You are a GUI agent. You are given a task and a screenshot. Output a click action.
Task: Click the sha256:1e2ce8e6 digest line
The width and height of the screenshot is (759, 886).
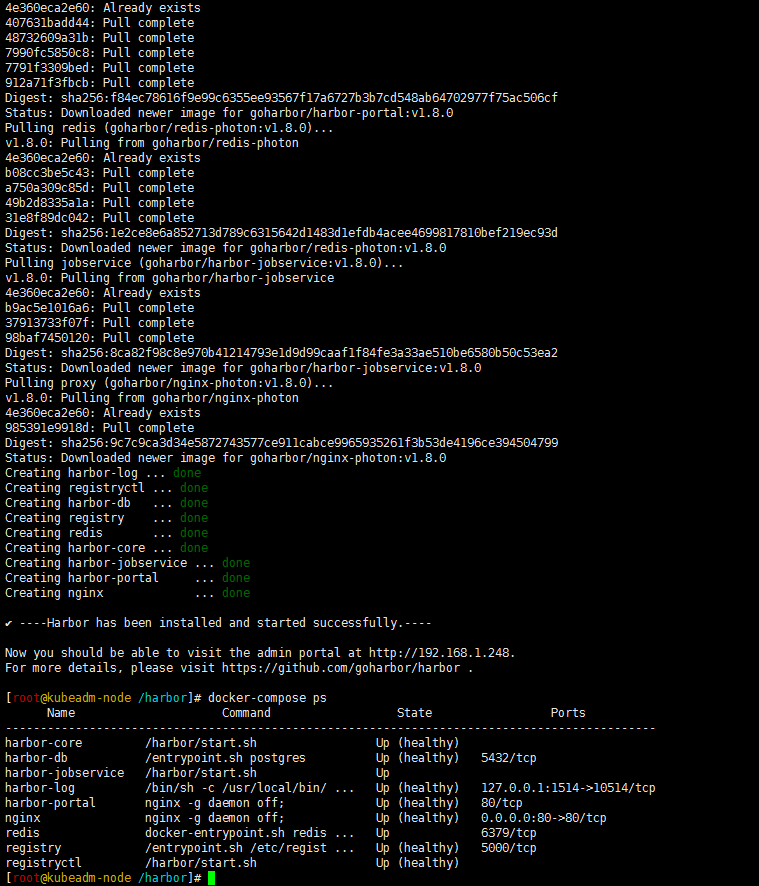(x=281, y=233)
